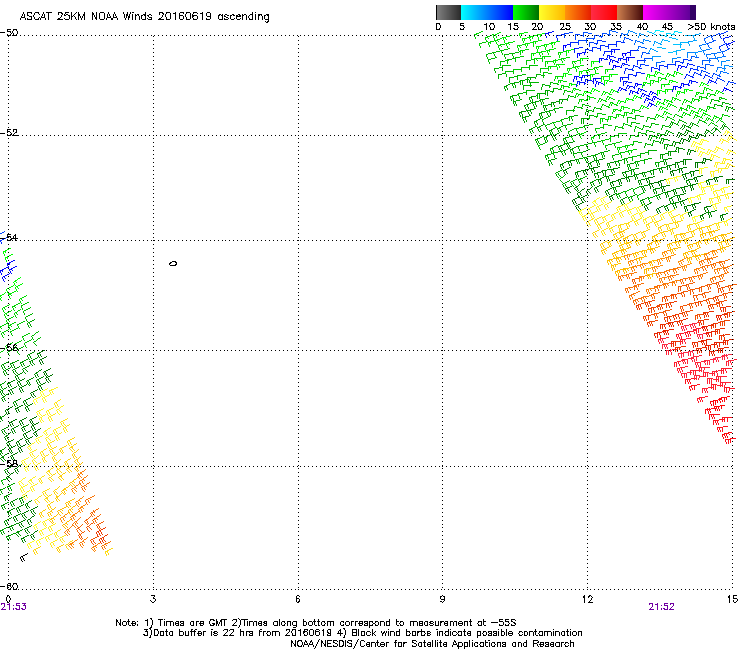This screenshot has height=650, width=740.
Task: Click the '-50' latitude axis label
Action: (10, 33)
